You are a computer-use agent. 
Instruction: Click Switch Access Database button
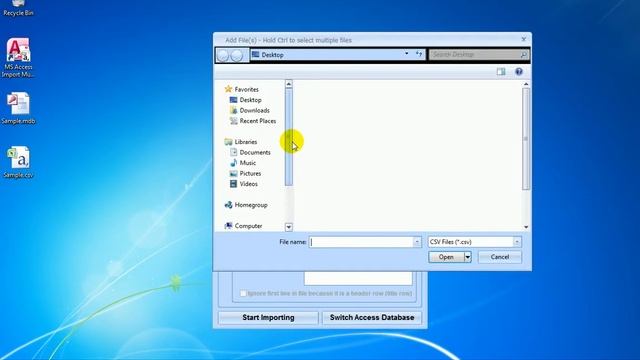(x=372, y=318)
